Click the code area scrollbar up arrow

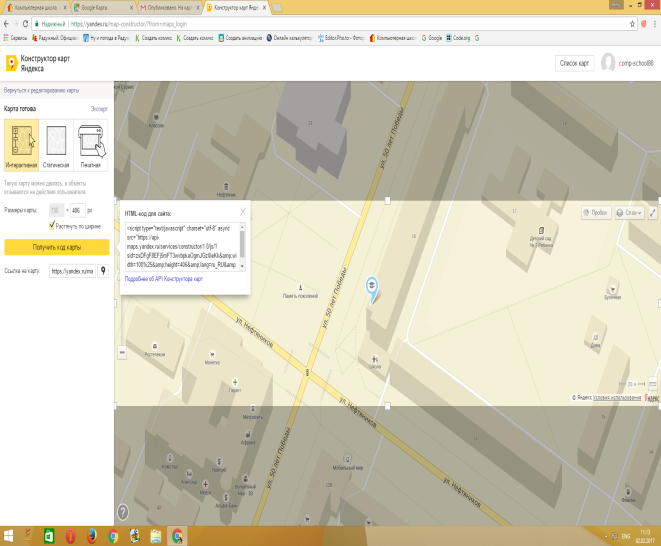click(242, 227)
